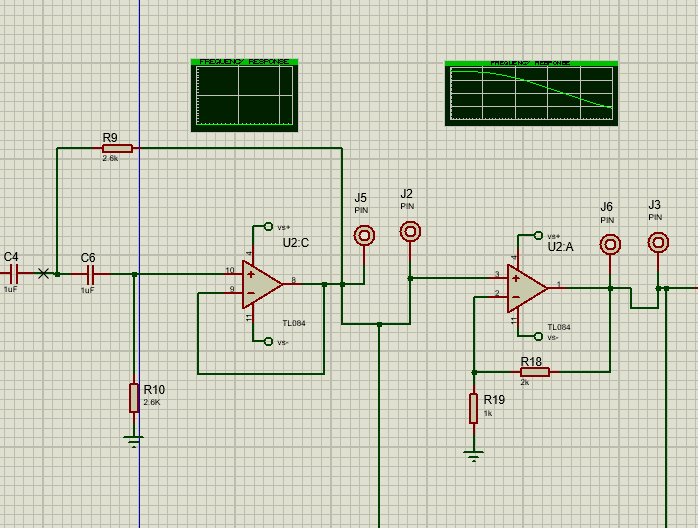
Task: Click pin 10 non-inverting input of U2:C
Action: (233, 274)
